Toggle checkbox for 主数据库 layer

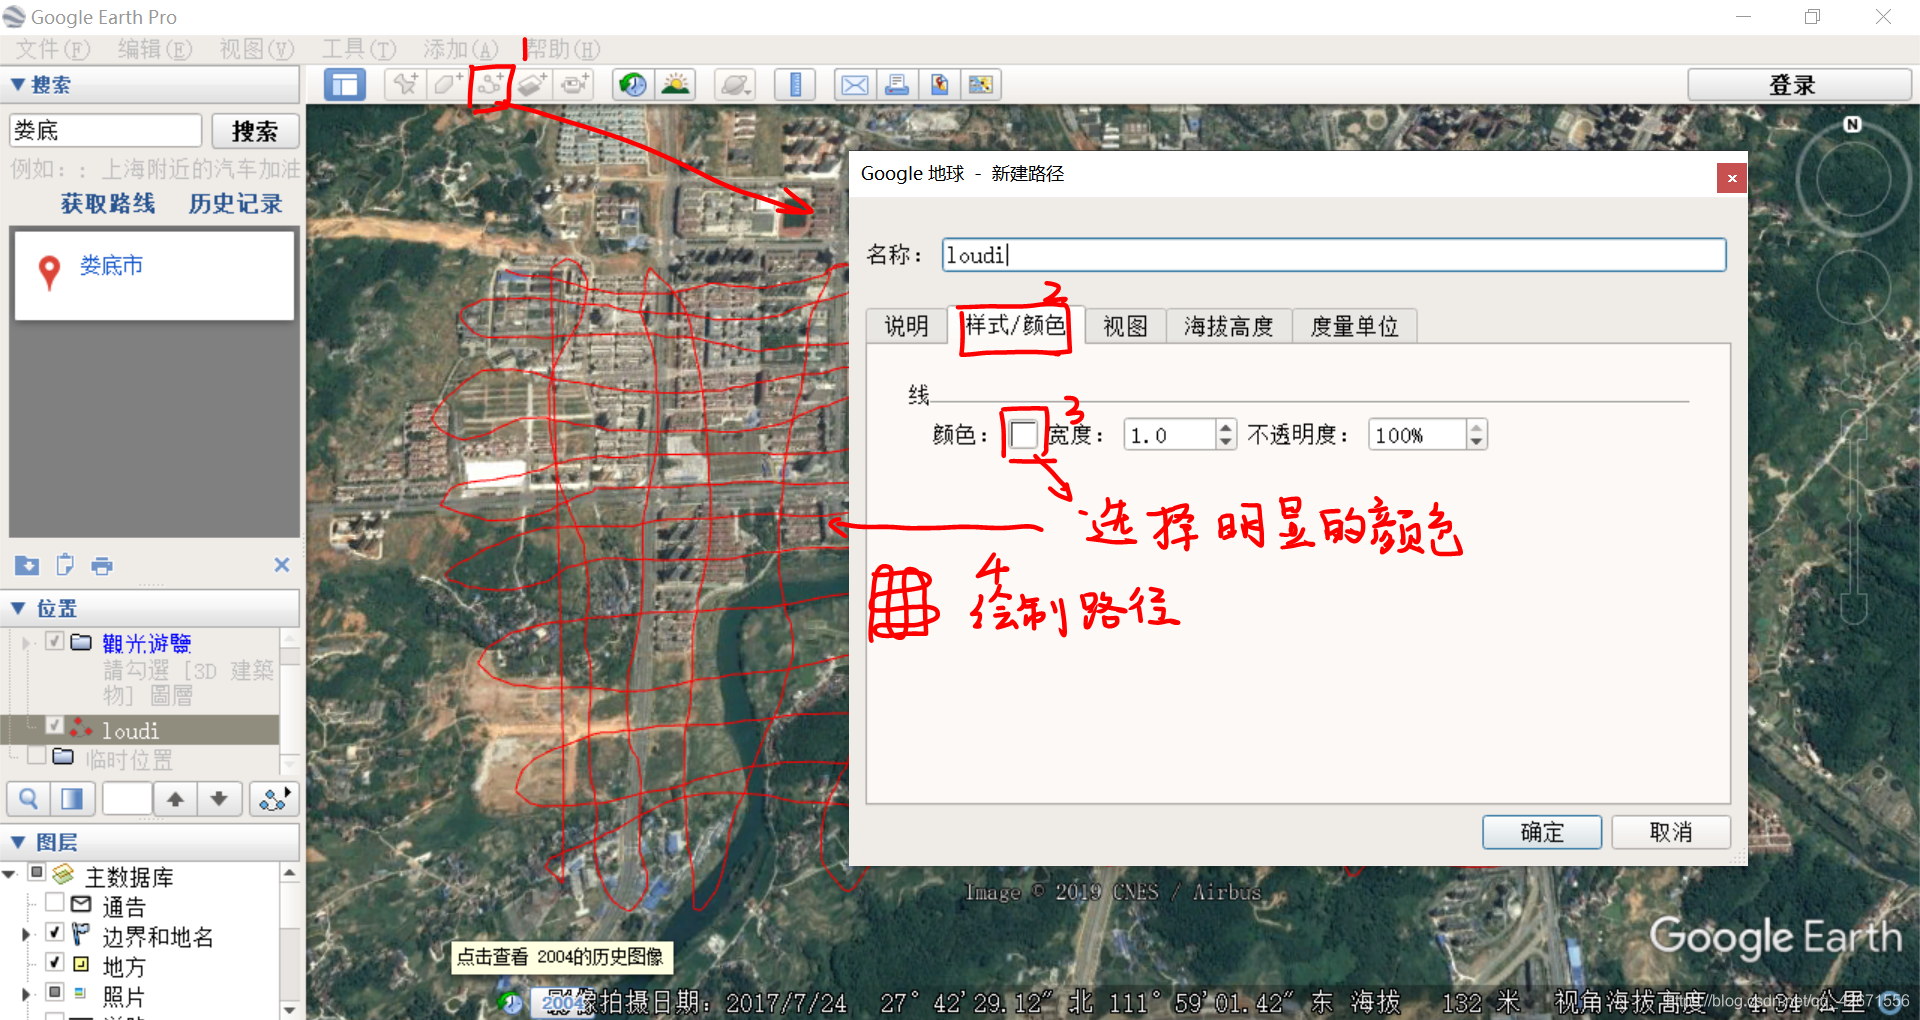coord(37,873)
